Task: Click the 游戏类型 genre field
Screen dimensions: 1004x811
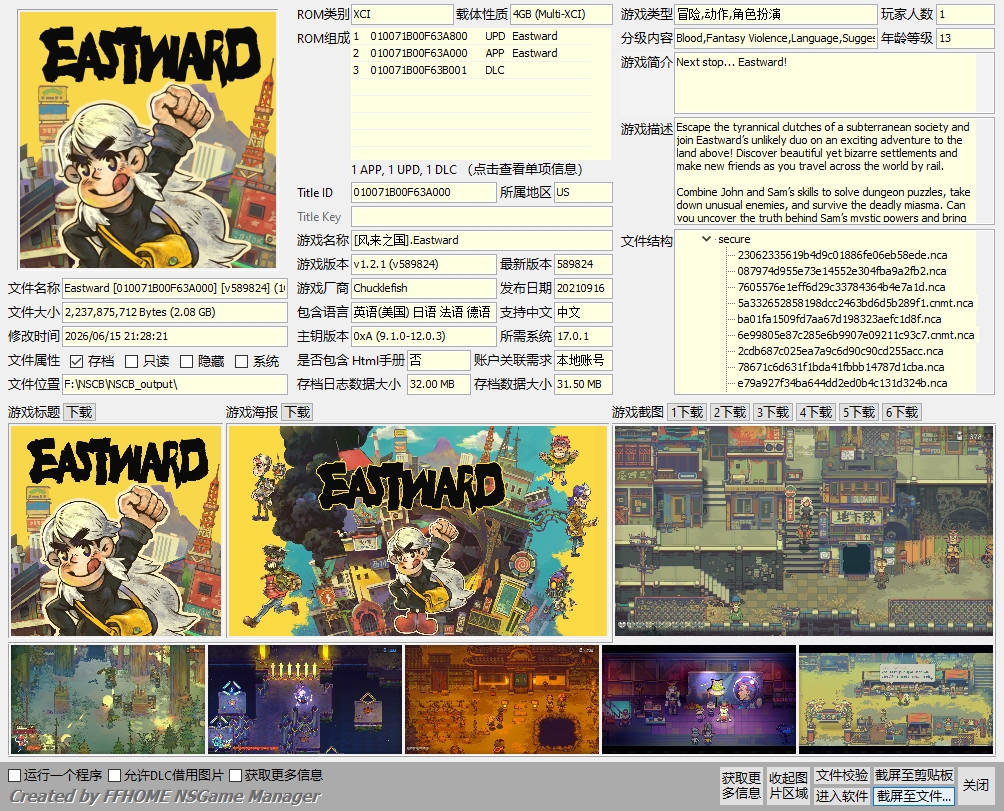Action: (x=775, y=14)
